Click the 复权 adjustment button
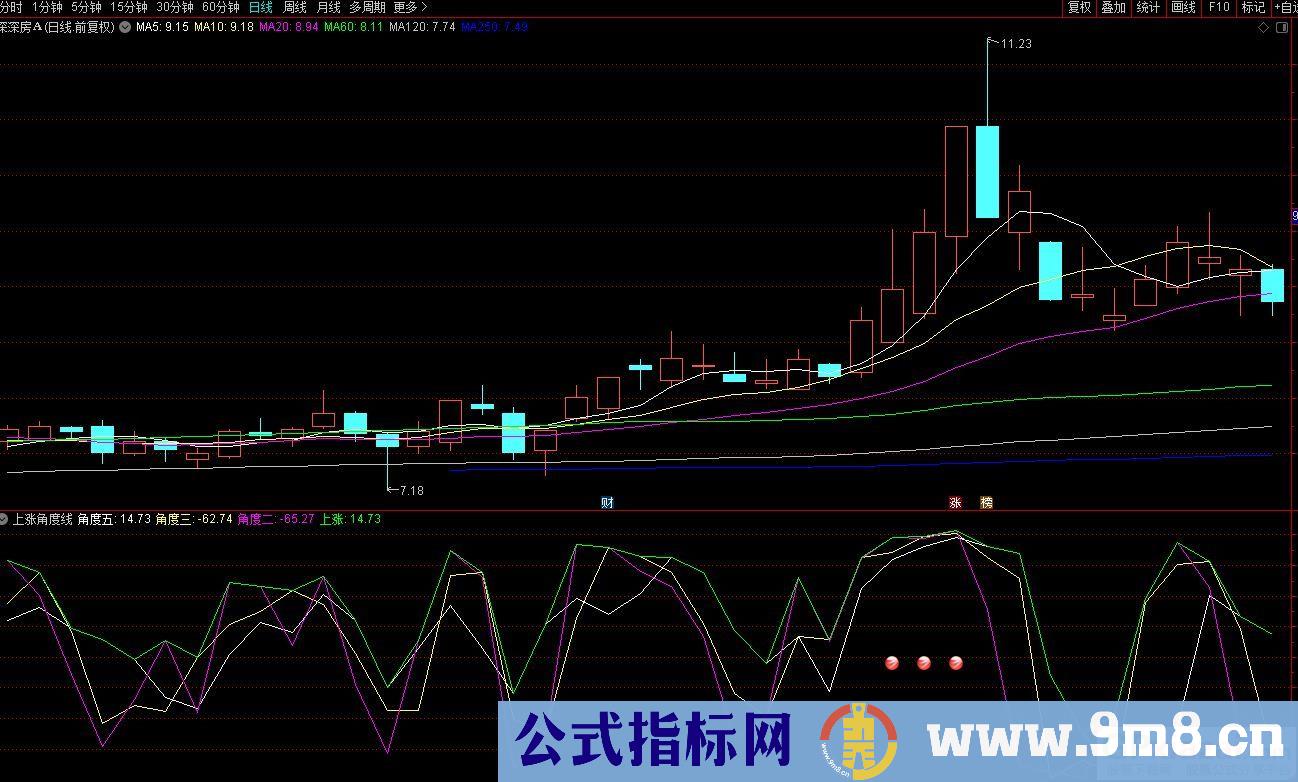 point(1079,7)
